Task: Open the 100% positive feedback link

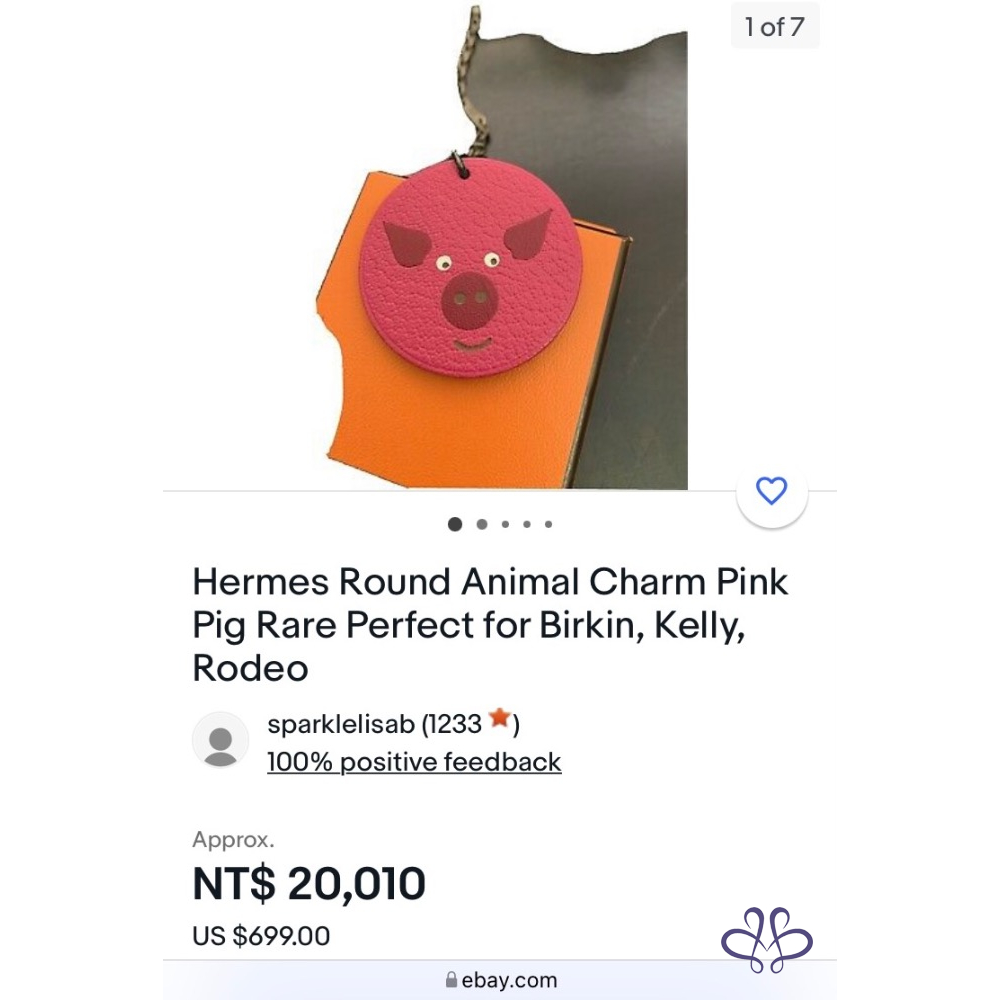Action: (x=414, y=762)
